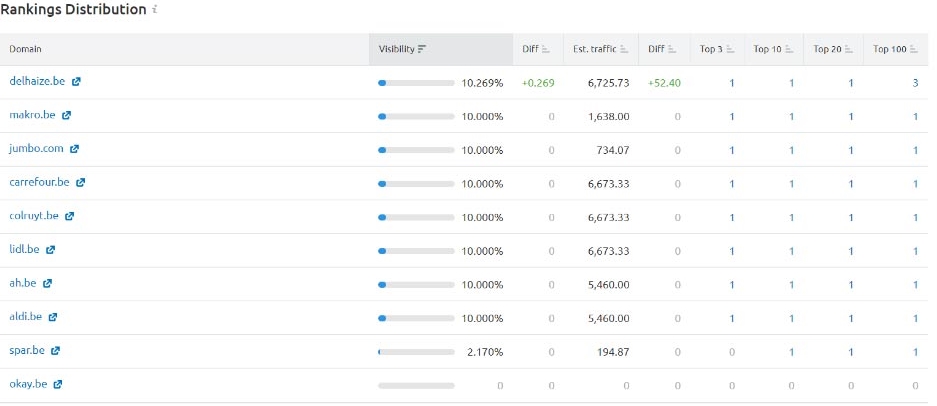
Task: Open the spar.be domain link
Action: click(27, 350)
